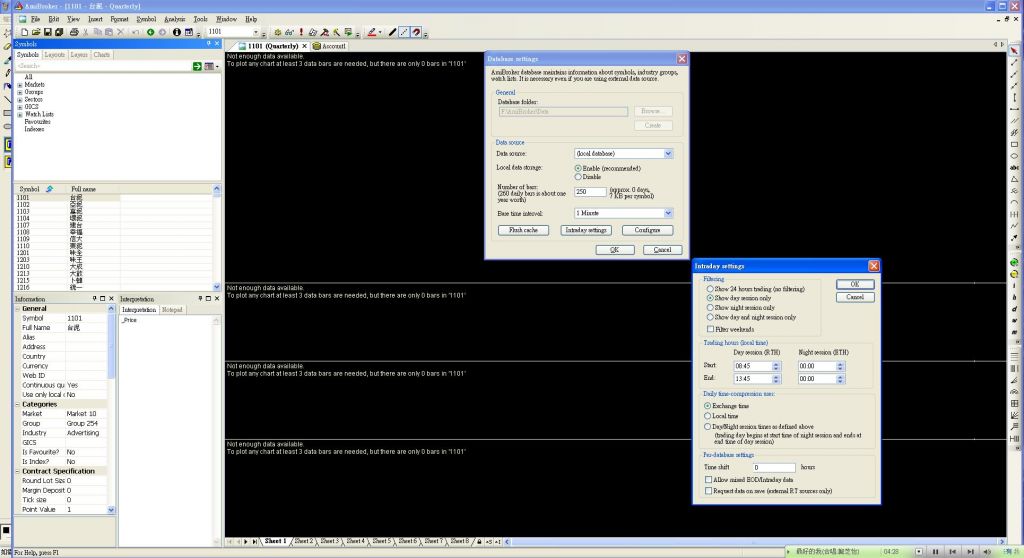Image resolution: width=1024 pixels, height=558 pixels.
Task: Check Request data on save option
Action: [709, 490]
